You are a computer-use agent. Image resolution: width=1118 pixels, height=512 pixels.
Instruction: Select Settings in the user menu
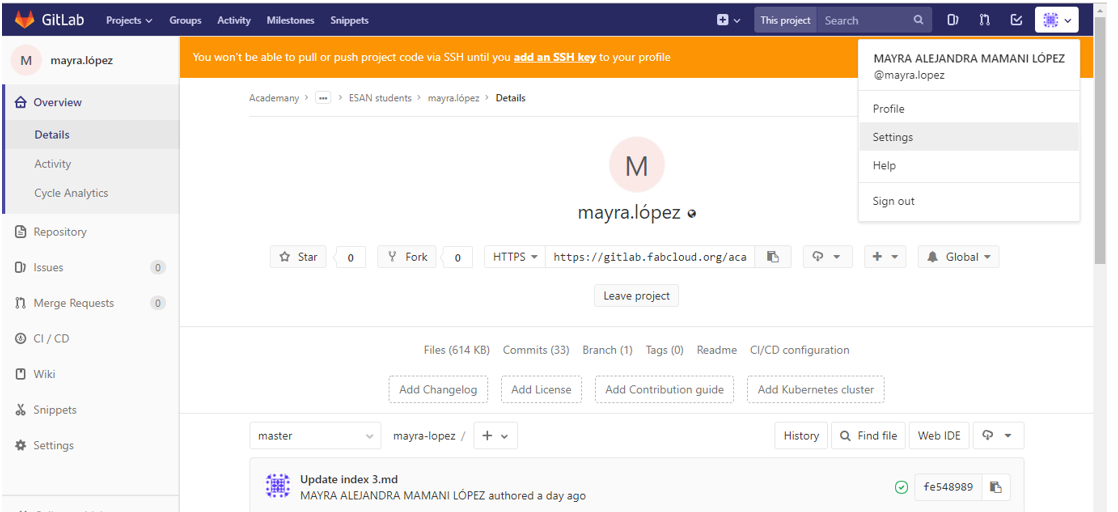coord(893,137)
